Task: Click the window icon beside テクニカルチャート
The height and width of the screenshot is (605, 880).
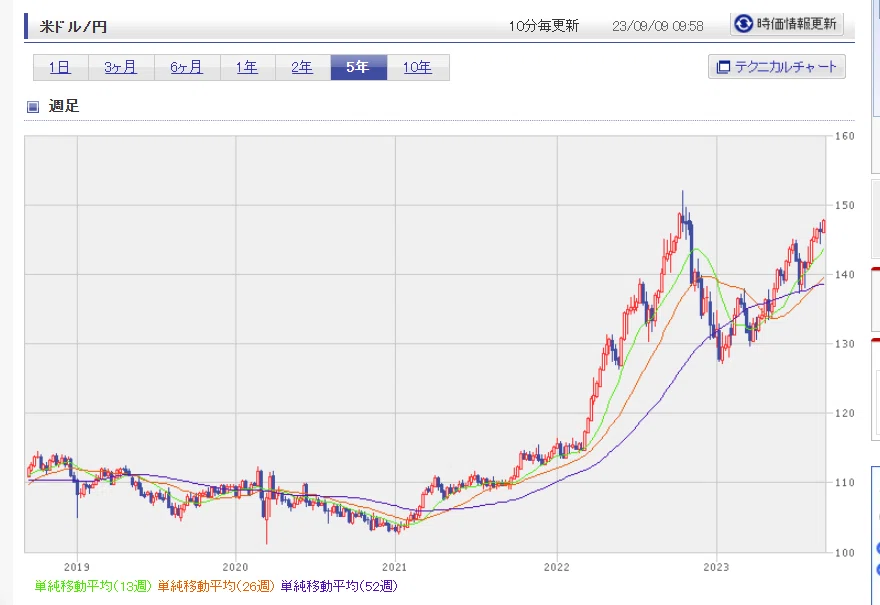Action: [x=723, y=67]
